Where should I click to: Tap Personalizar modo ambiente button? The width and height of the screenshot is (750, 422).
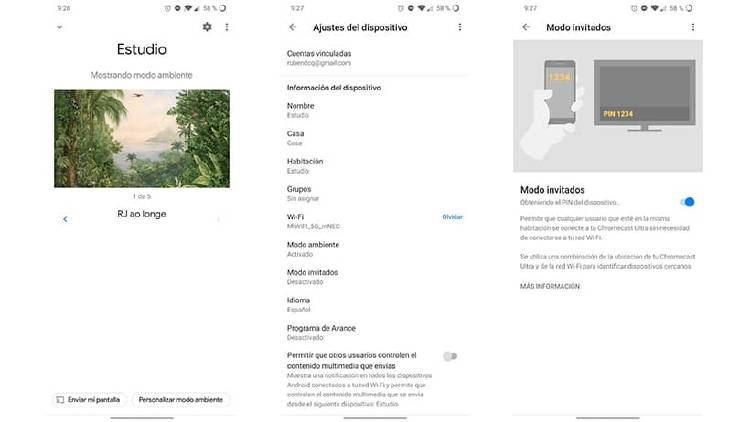coord(181,400)
